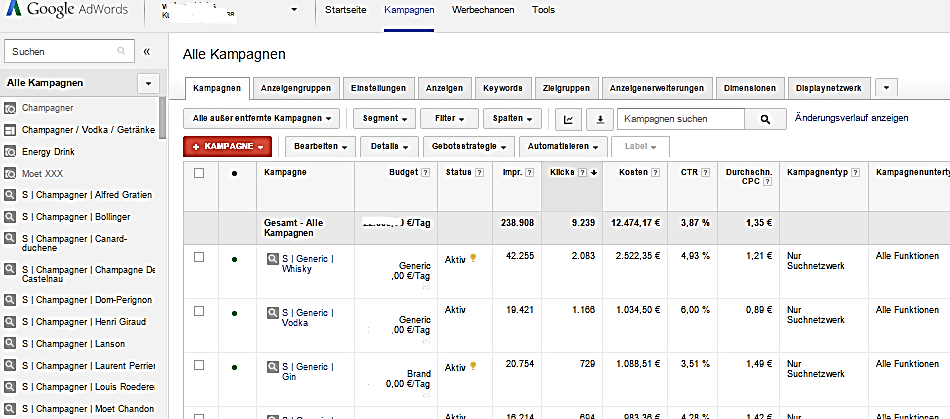This screenshot has height=419, width=950.
Task: Click the help icon next to CTR
Action: (705, 173)
